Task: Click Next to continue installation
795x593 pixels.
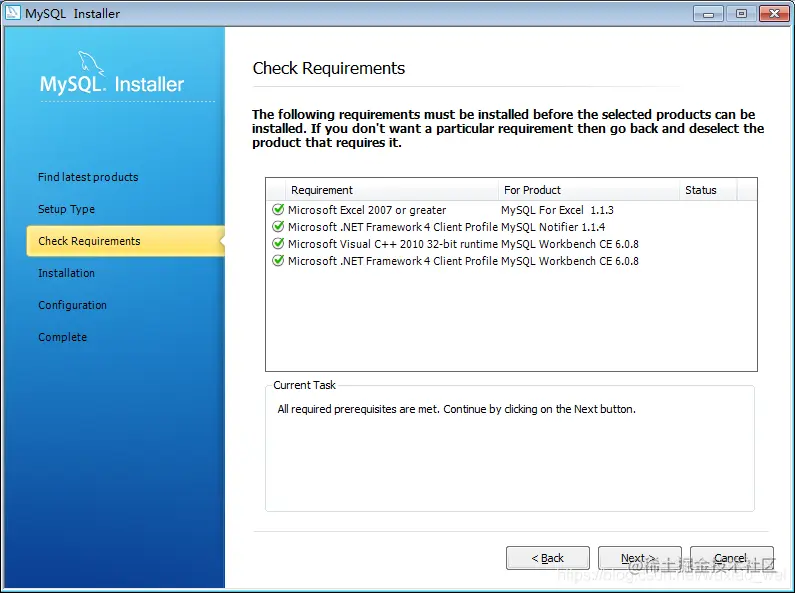Action: (640, 558)
